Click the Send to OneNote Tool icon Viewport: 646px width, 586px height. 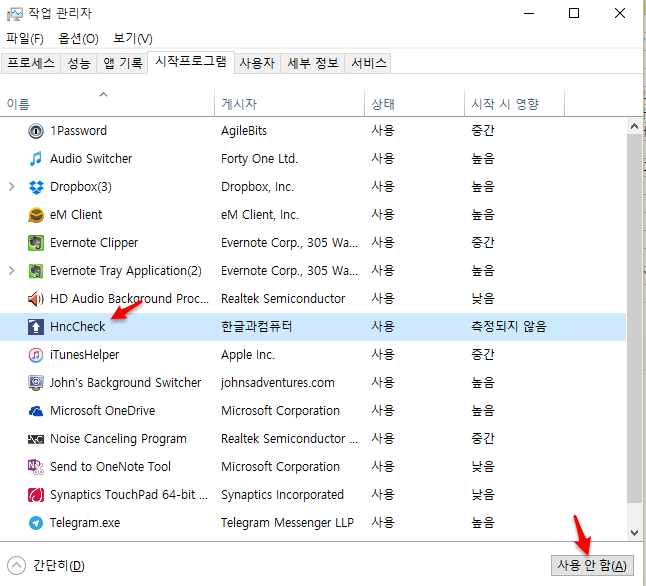(x=36, y=467)
